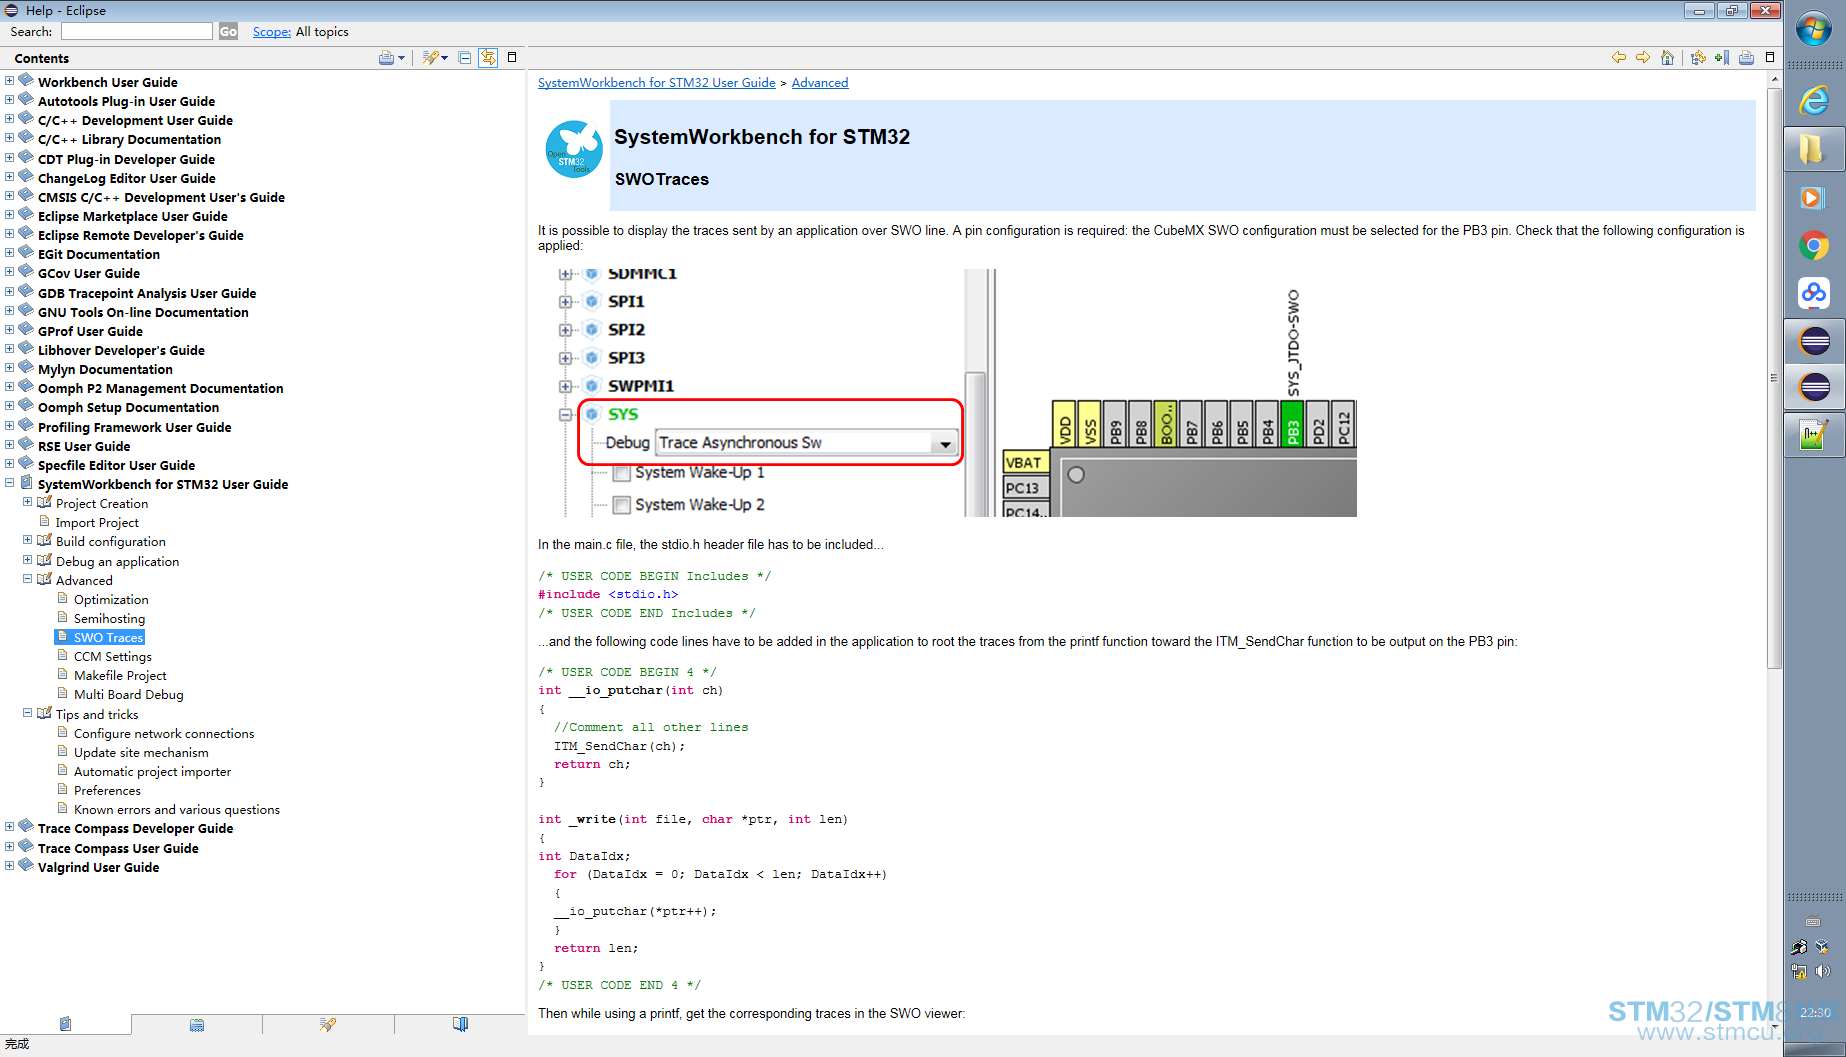Open the Valgrind User Guide book
The image size is (1846, 1057).
click(x=98, y=868)
